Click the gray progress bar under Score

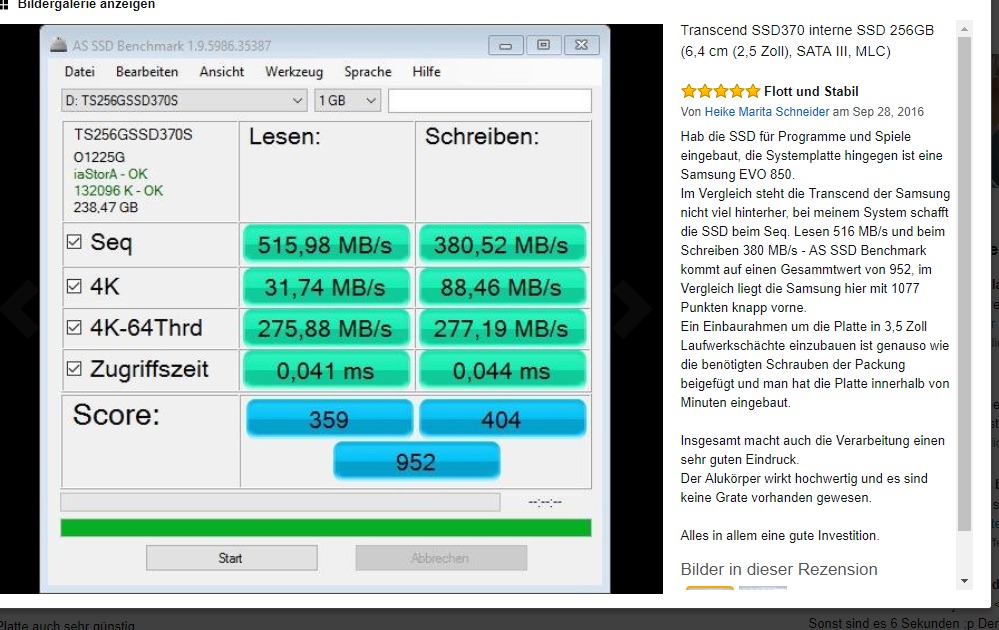(280, 502)
